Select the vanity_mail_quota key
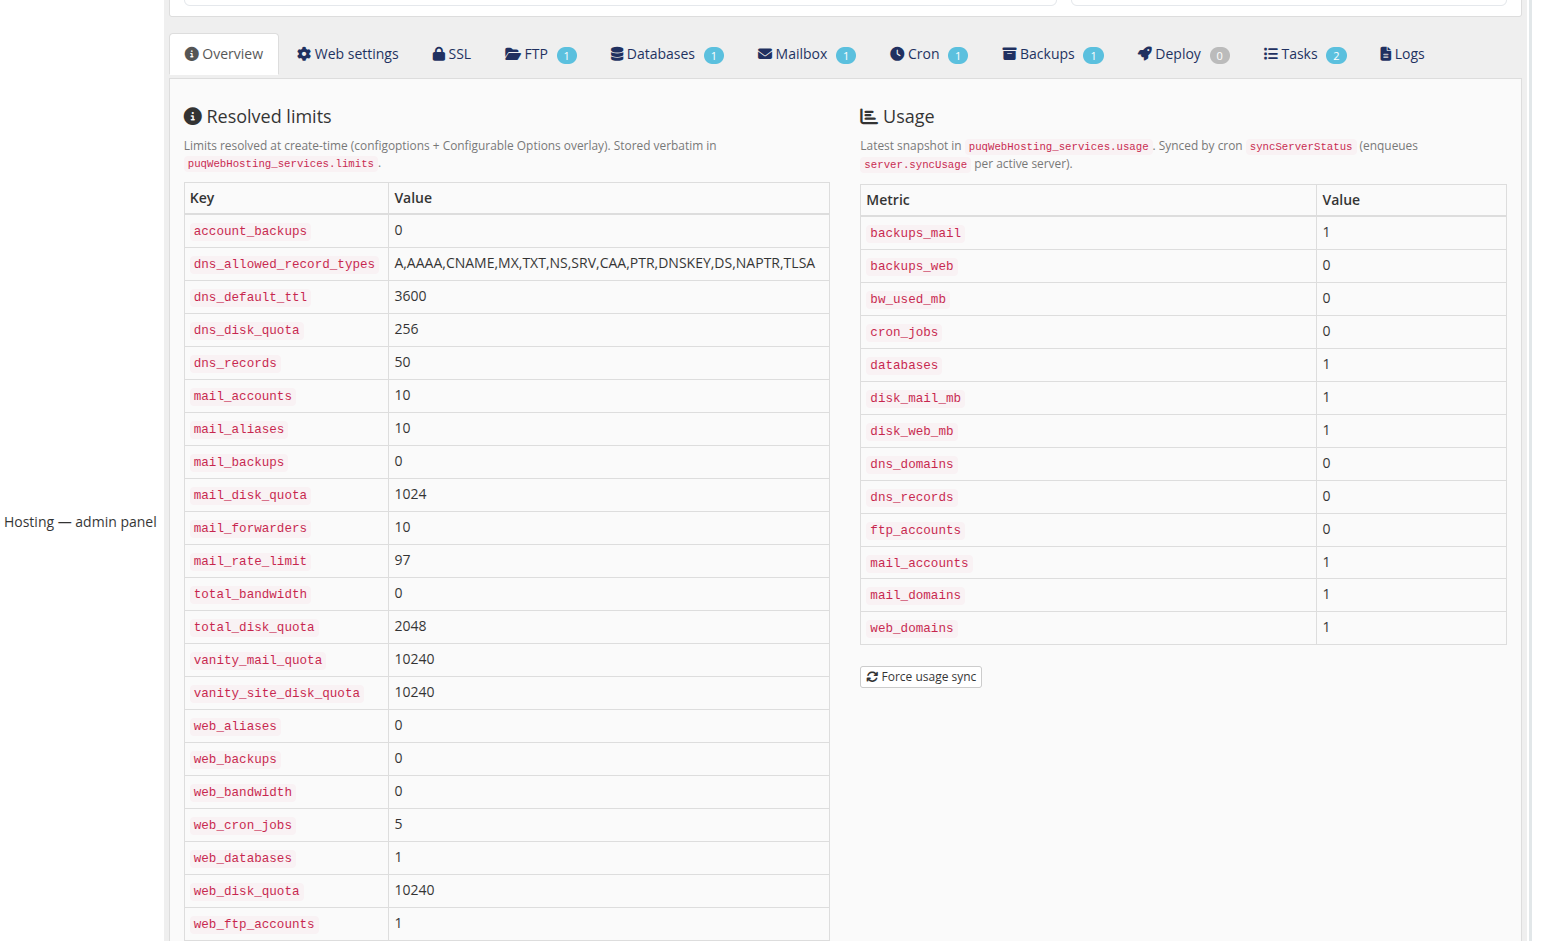This screenshot has width=1541, height=941. click(258, 660)
